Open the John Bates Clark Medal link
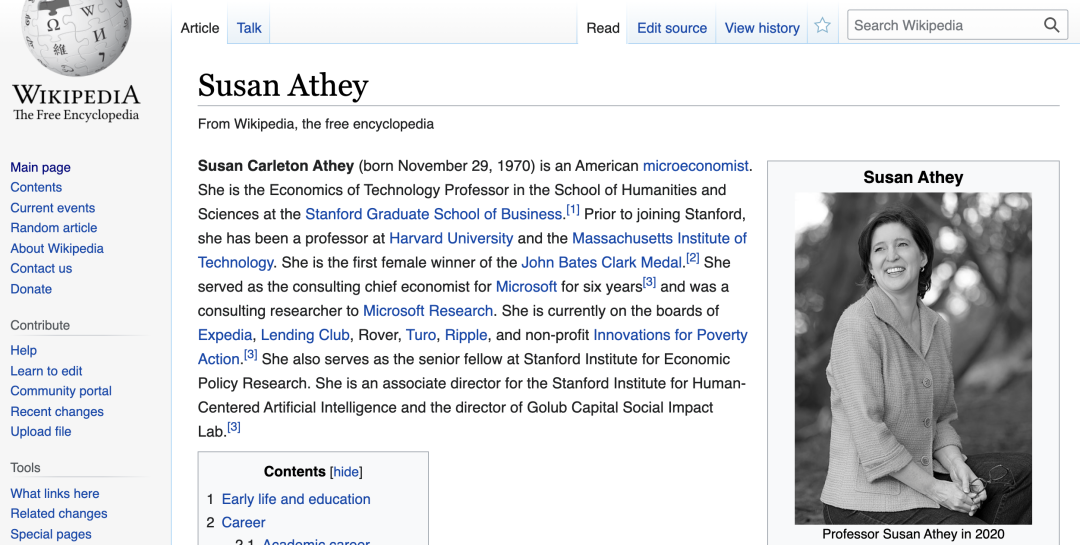The image size is (1080, 545). [601, 262]
